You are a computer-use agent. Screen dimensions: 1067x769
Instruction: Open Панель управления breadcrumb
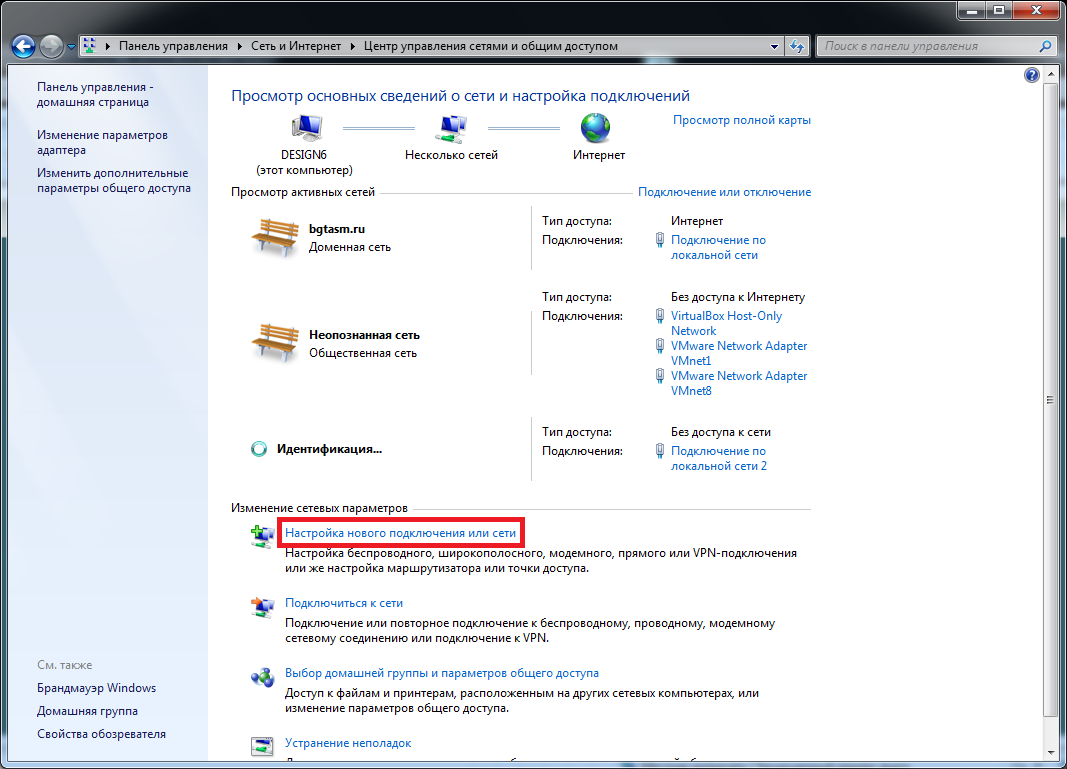(174, 46)
